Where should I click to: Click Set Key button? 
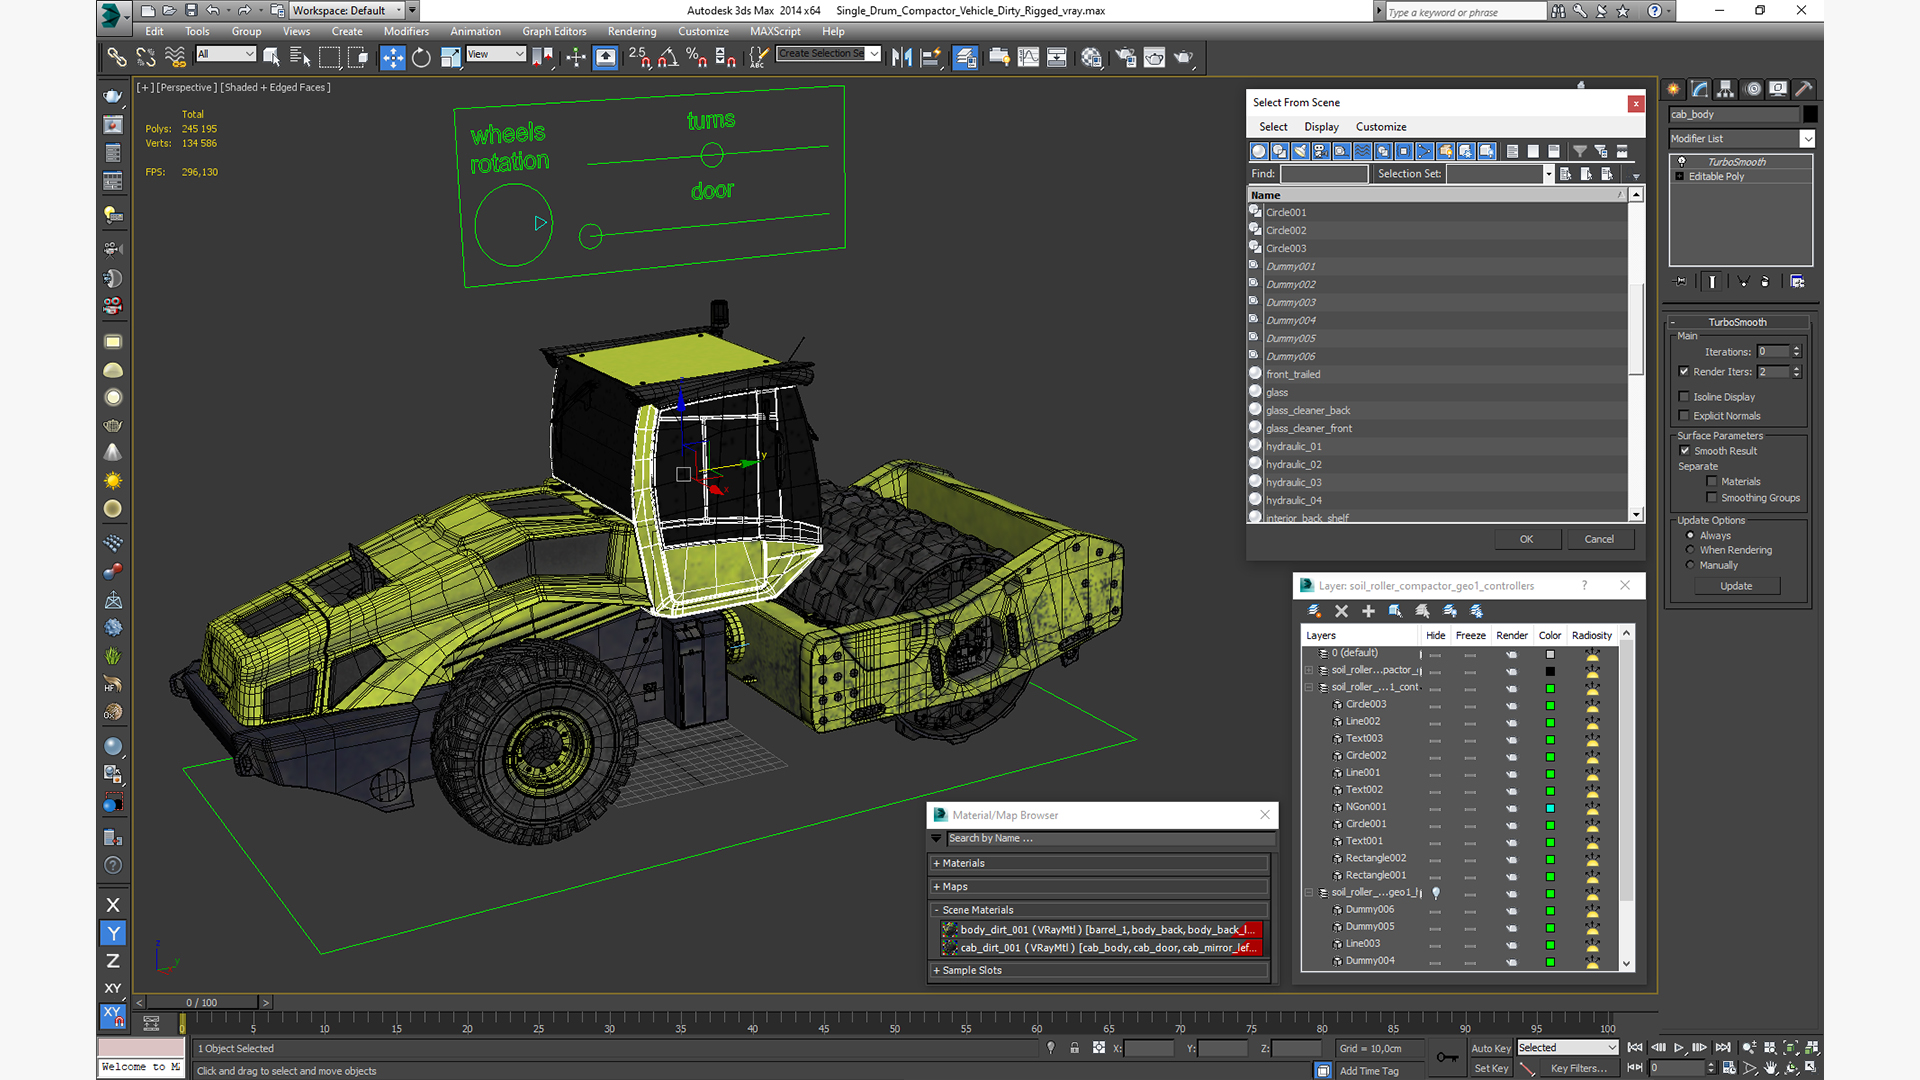point(1490,1068)
